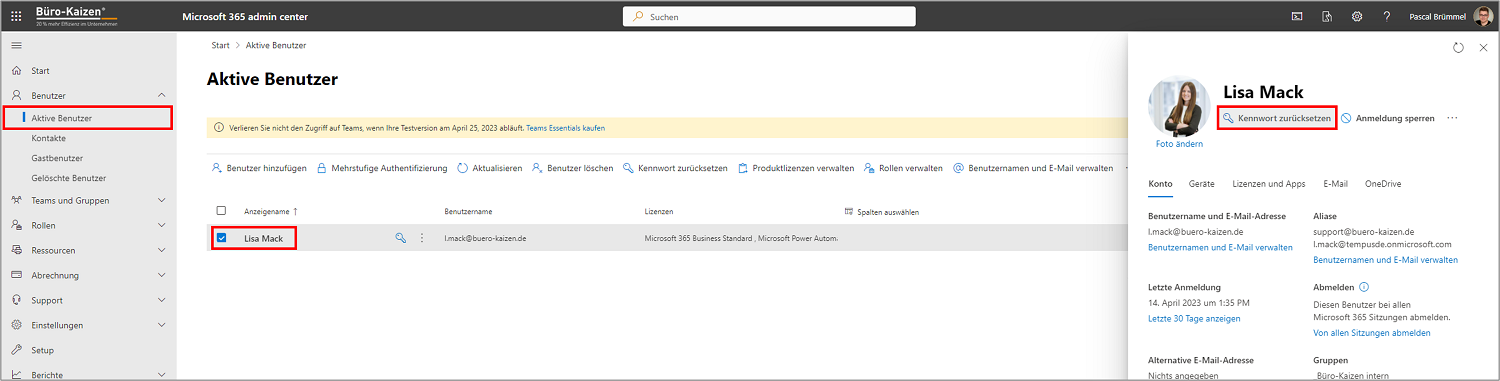Switch to the Lizenzen und Apps tab
Image resolution: width=1500 pixels, height=381 pixels.
click(x=1269, y=184)
